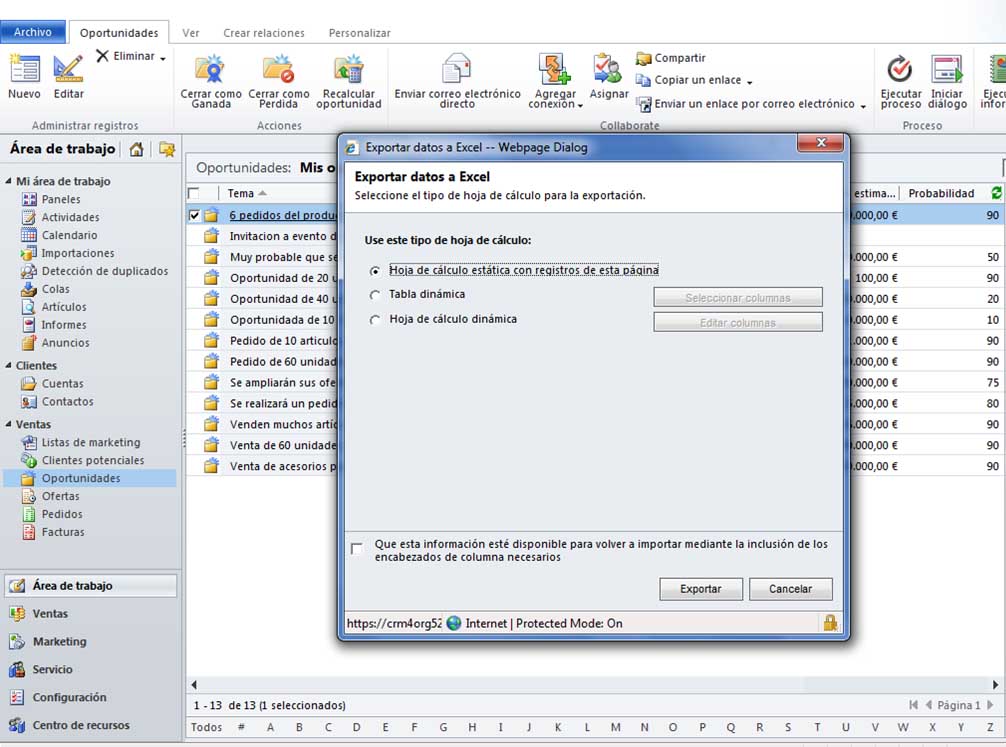Click Todos in the alphabet filter
1006x747 pixels.
tap(207, 727)
